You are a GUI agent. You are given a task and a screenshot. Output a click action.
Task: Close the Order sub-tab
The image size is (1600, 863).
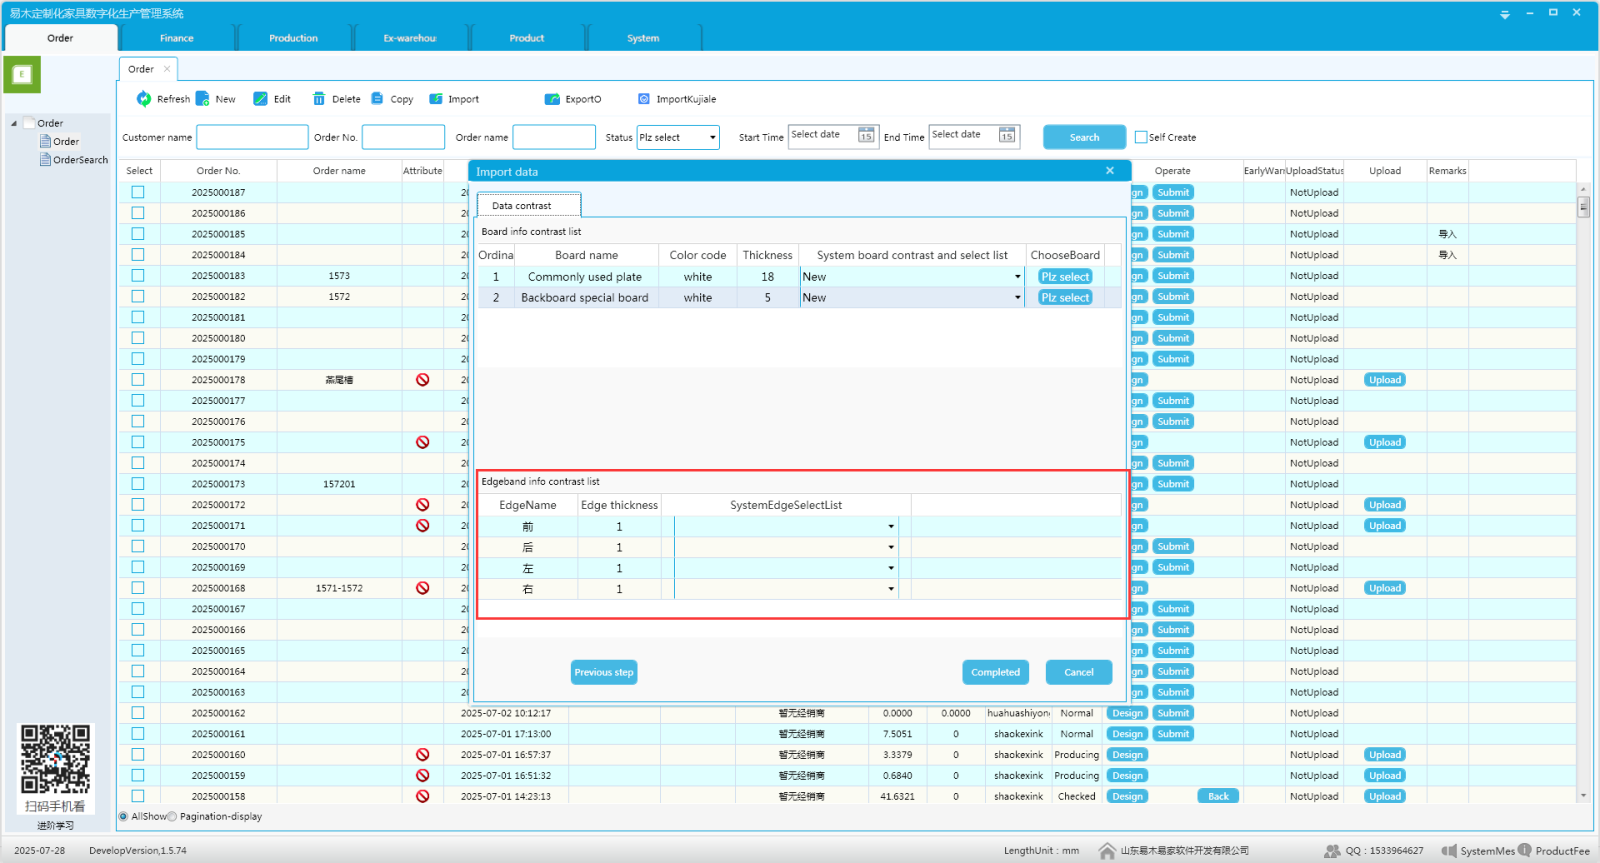pyautogui.click(x=167, y=69)
